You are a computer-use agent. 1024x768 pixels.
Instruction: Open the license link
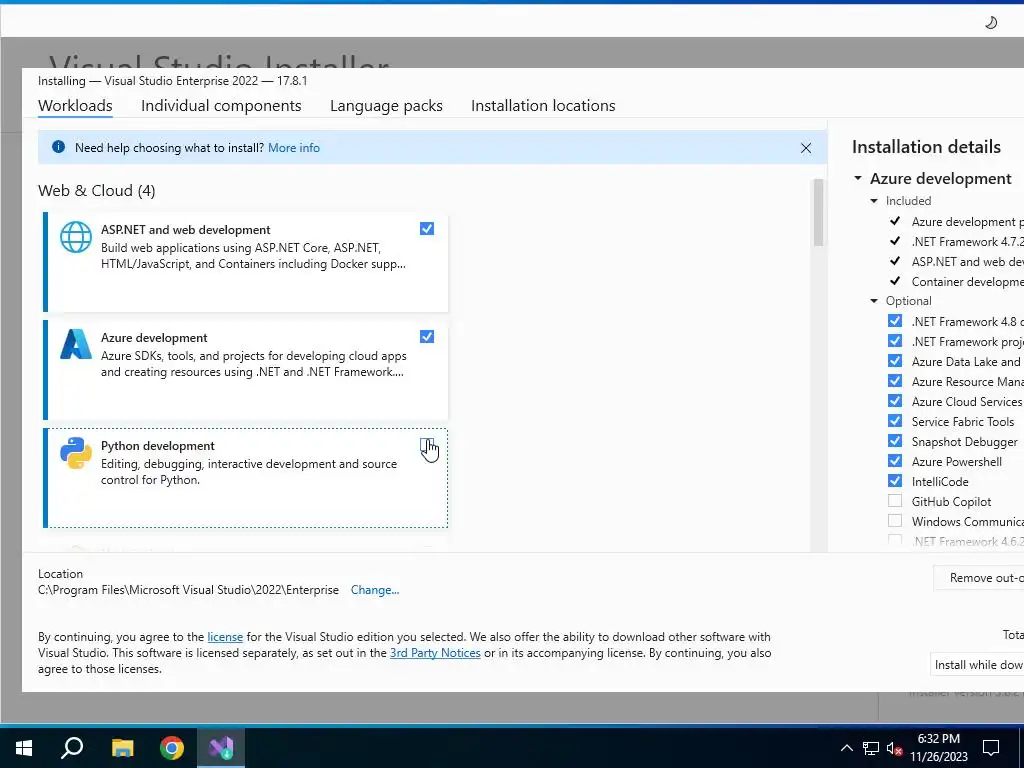click(225, 637)
